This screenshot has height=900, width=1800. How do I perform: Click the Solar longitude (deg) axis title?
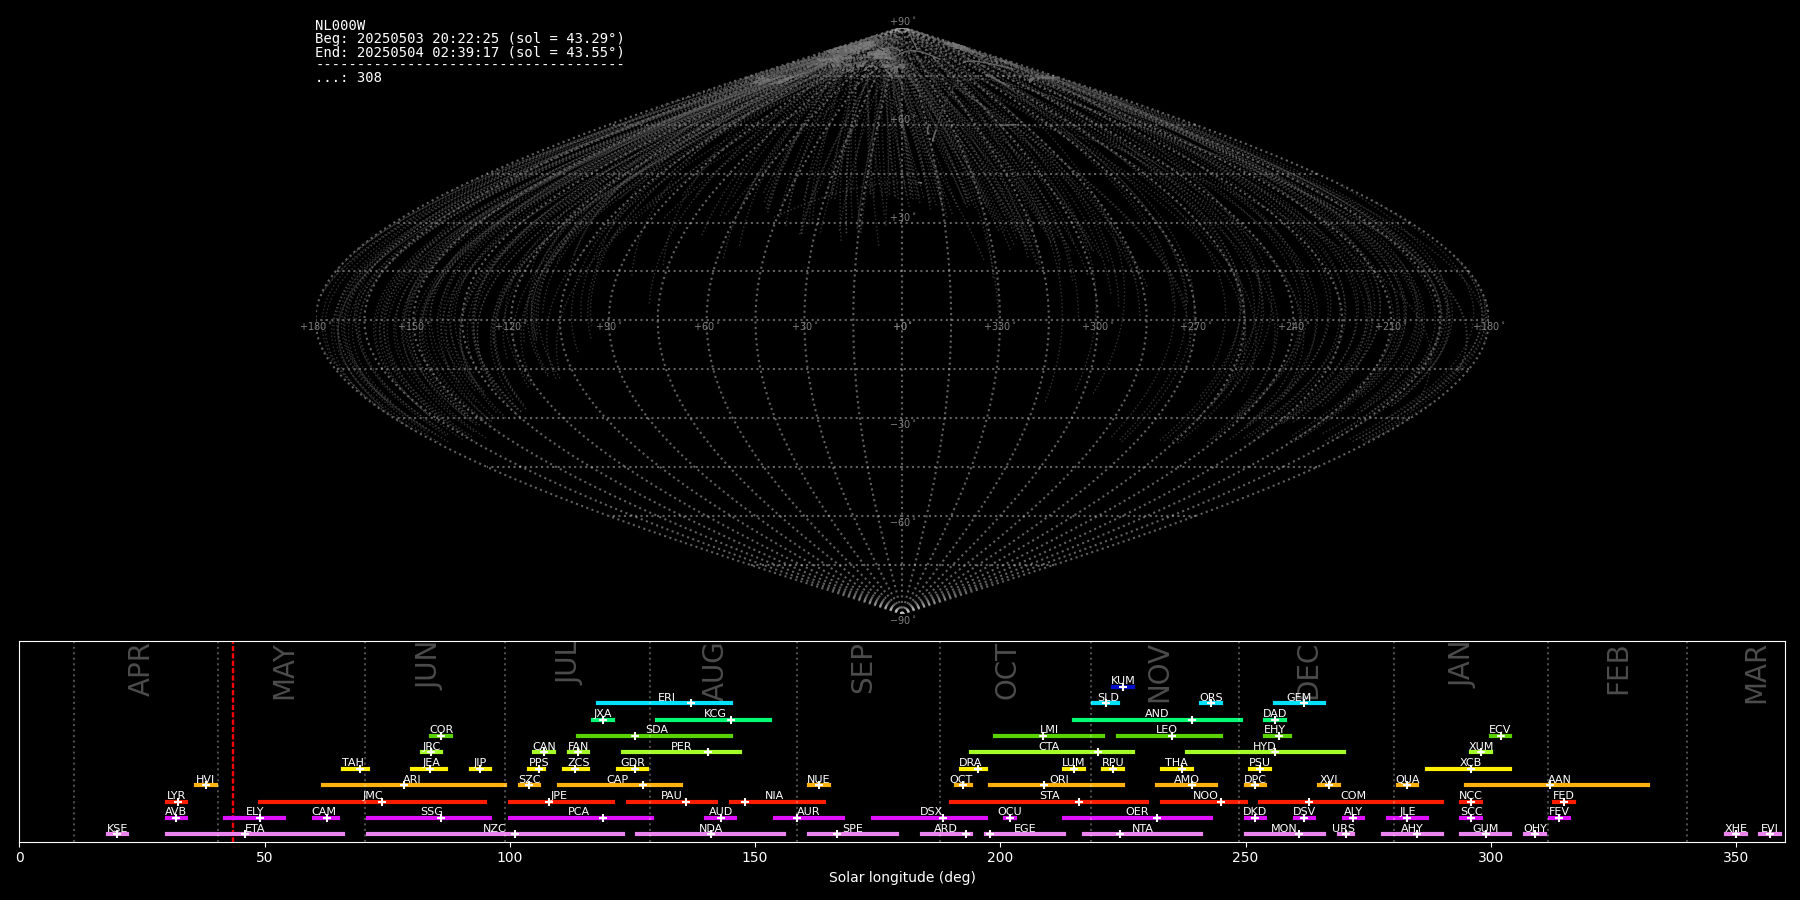[902, 877]
